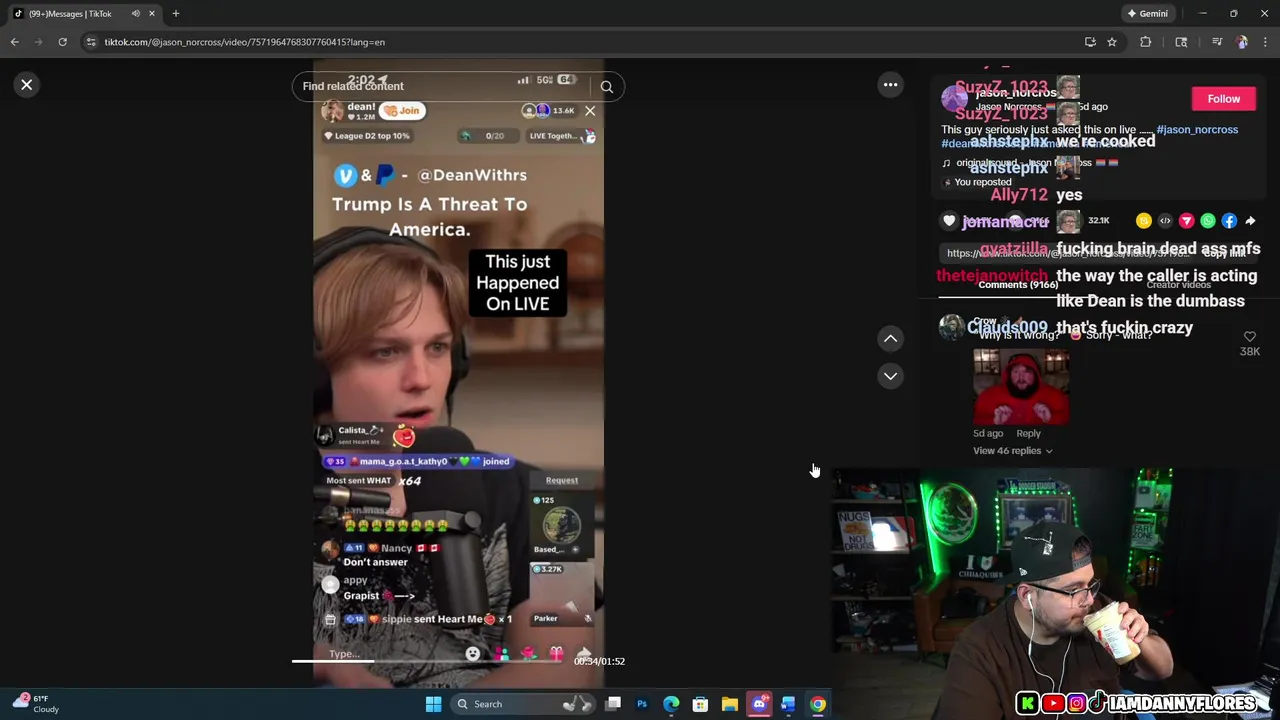This screenshot has width=1280, height=720.
Task: Launch Photoshop from the taskbar
Action: pyautogui.click(x=642, y=704)
